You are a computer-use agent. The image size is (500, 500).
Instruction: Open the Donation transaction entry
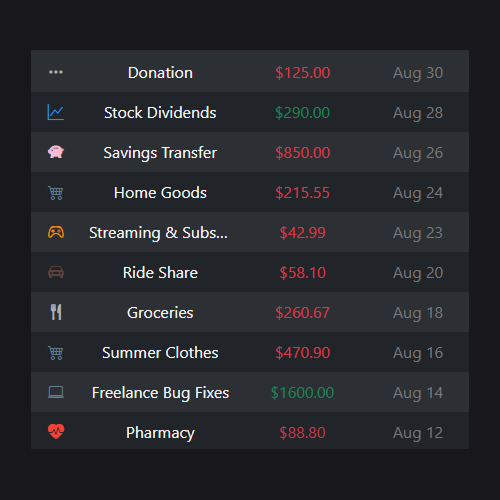(250, 71)
